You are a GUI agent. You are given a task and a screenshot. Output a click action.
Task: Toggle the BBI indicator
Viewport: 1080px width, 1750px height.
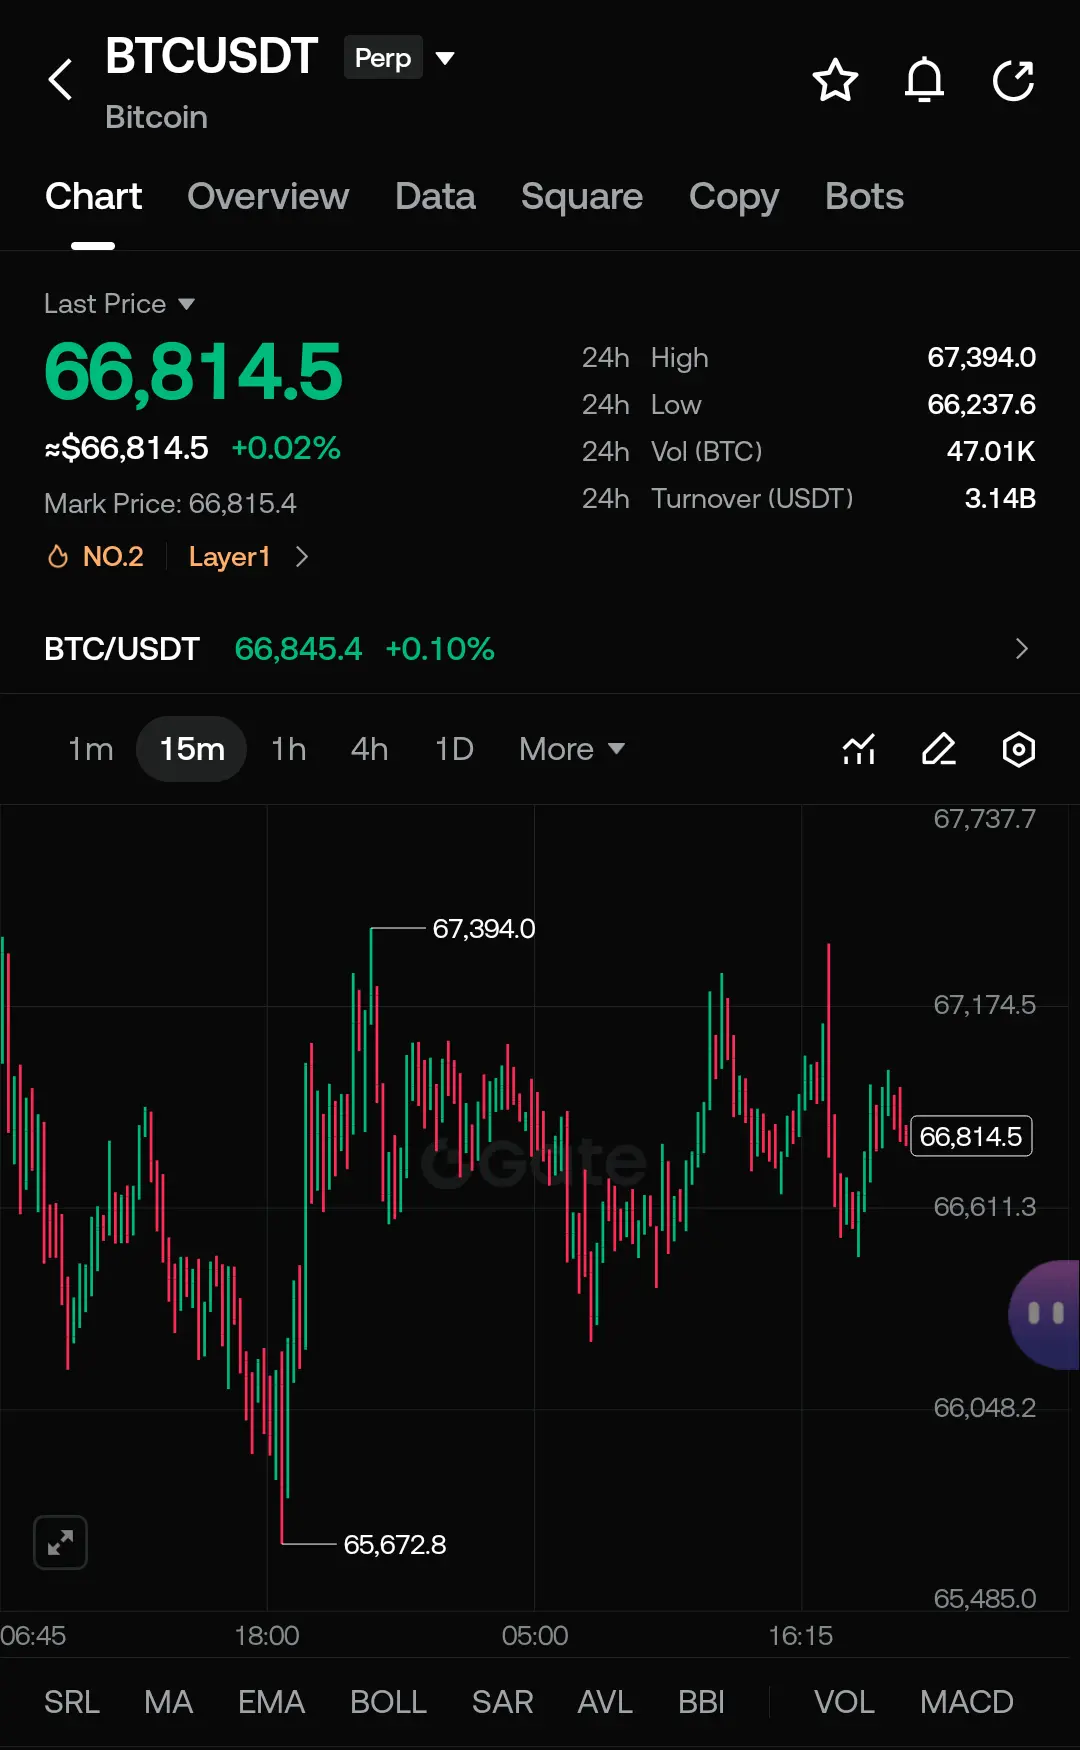[701, 1702]
